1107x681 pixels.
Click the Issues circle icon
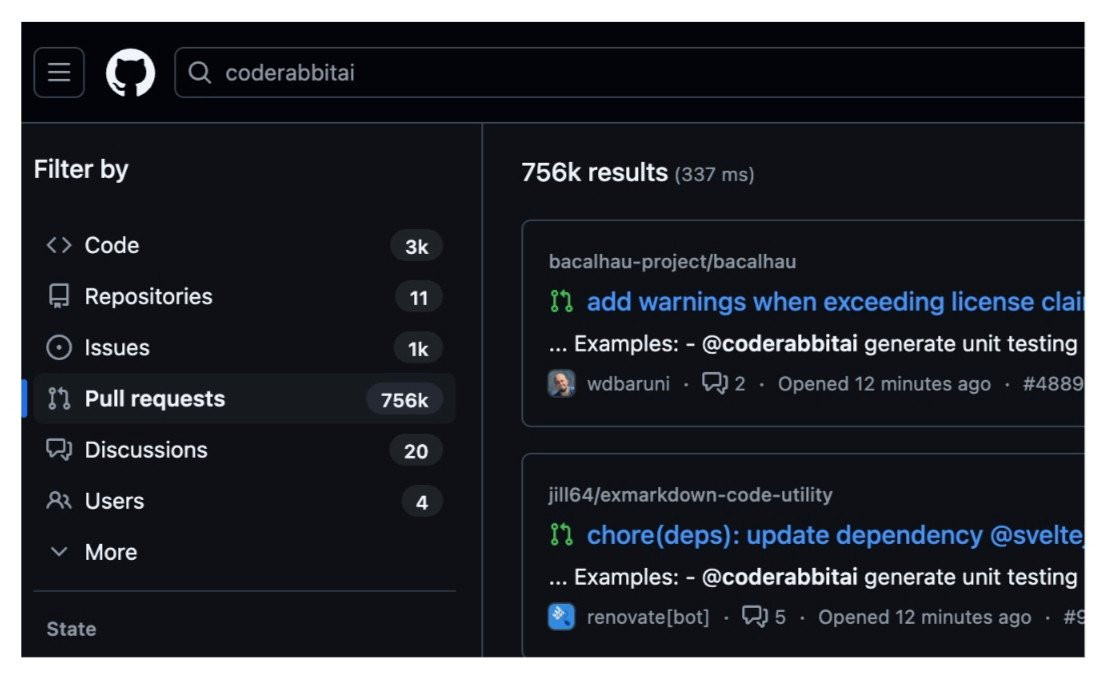[x=59, y=347]
